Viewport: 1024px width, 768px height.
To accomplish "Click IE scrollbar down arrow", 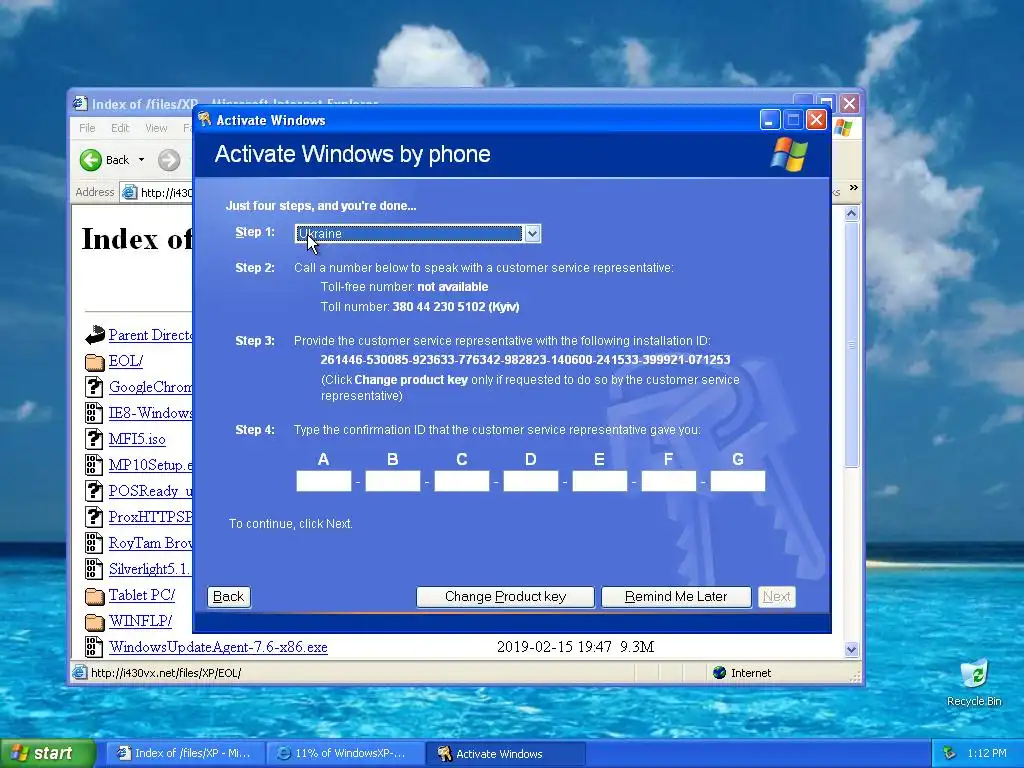I will pyautogui.click(x=851, y=649).
